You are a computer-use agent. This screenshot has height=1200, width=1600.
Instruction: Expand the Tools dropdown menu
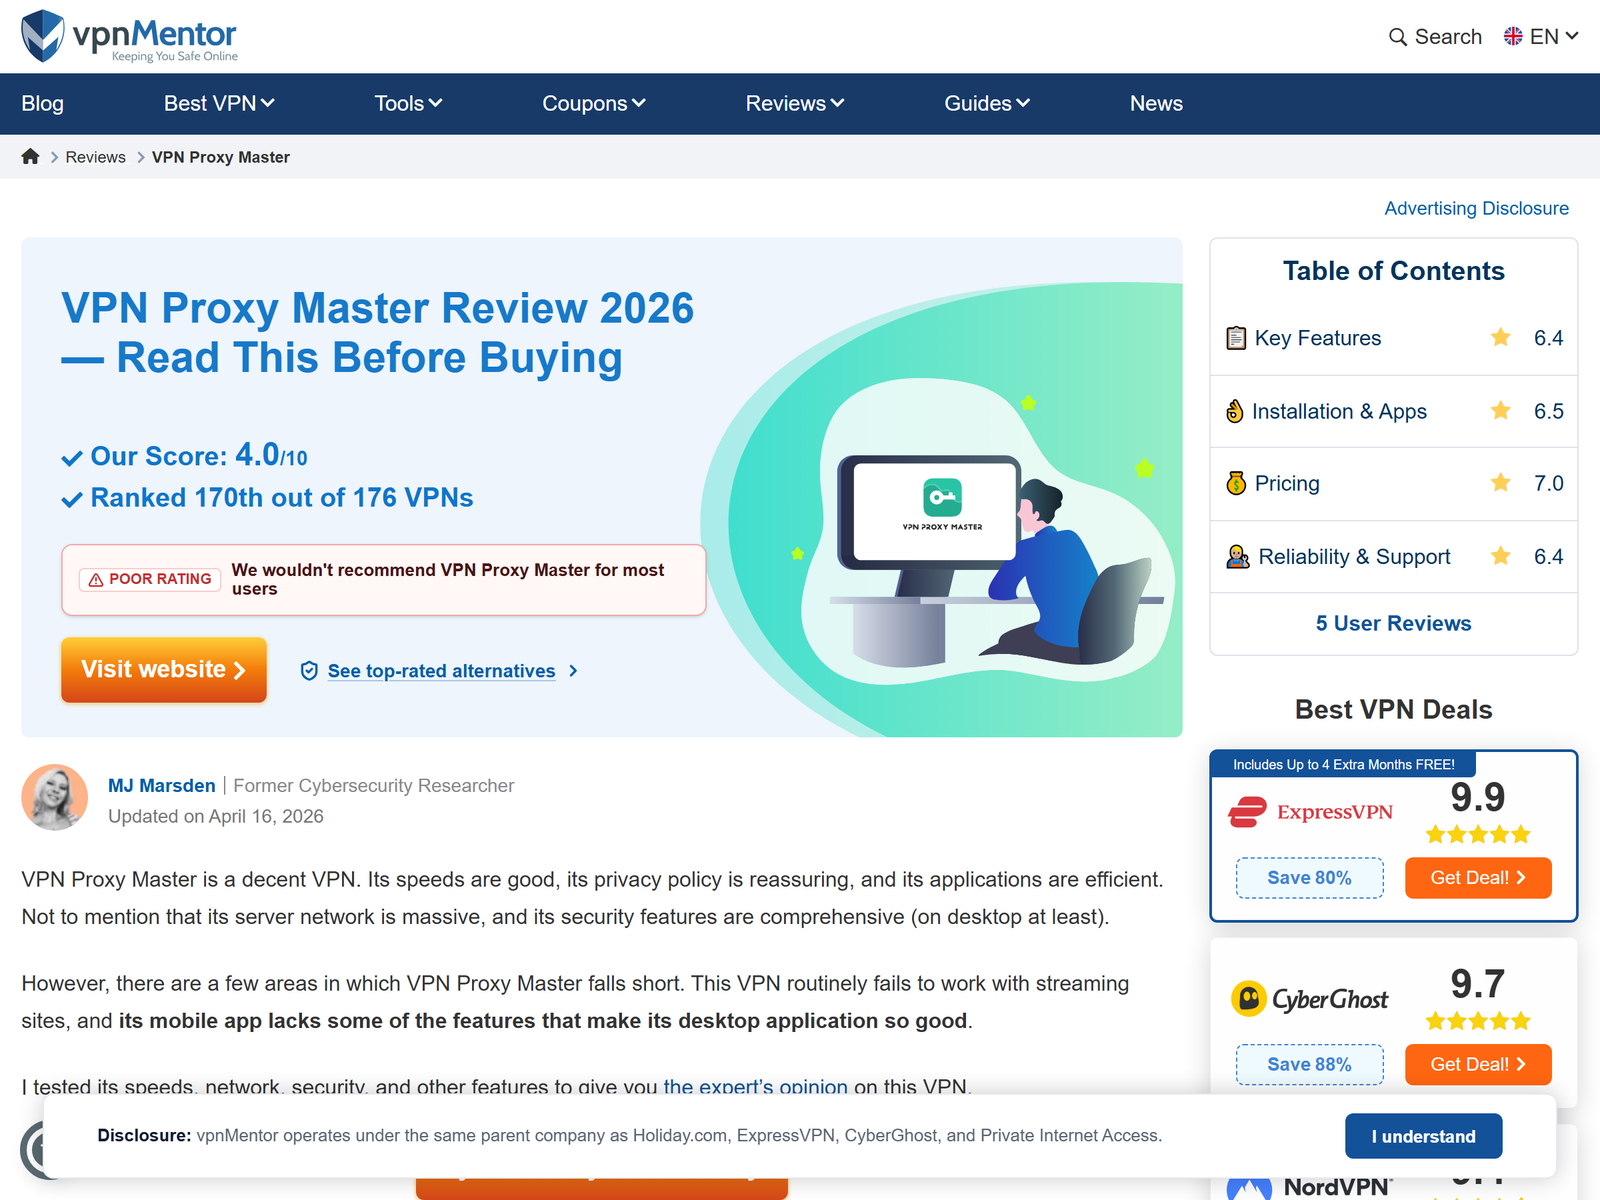point(408,104)
